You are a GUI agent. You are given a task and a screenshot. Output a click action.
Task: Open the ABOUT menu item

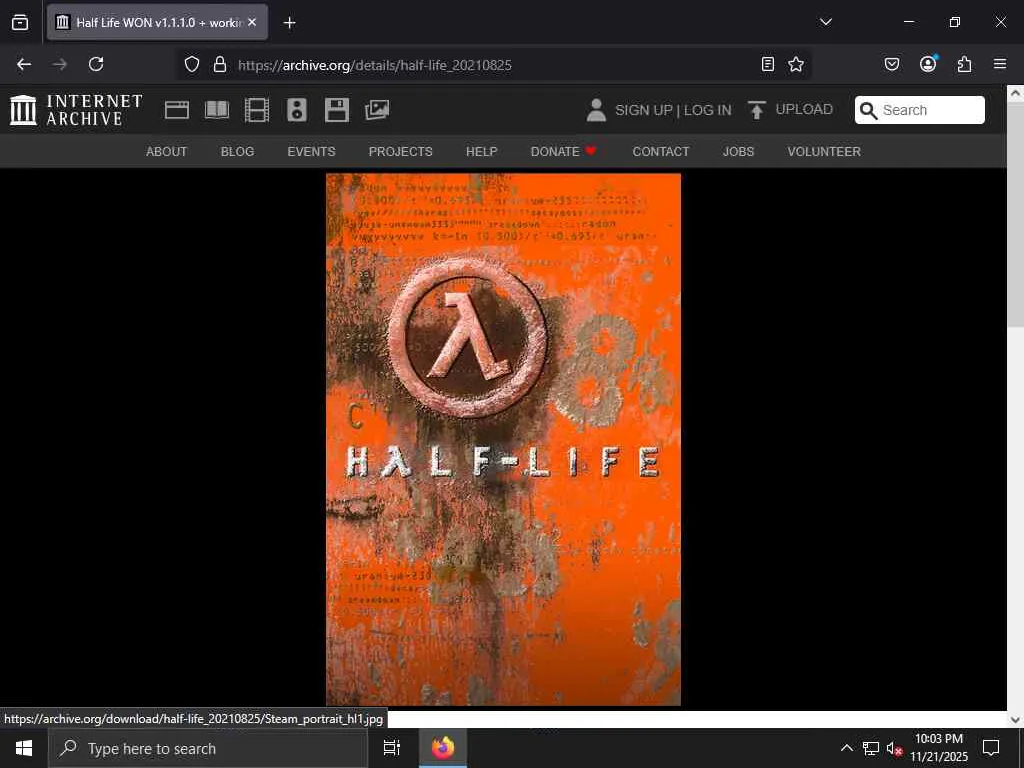pos(167,152)
